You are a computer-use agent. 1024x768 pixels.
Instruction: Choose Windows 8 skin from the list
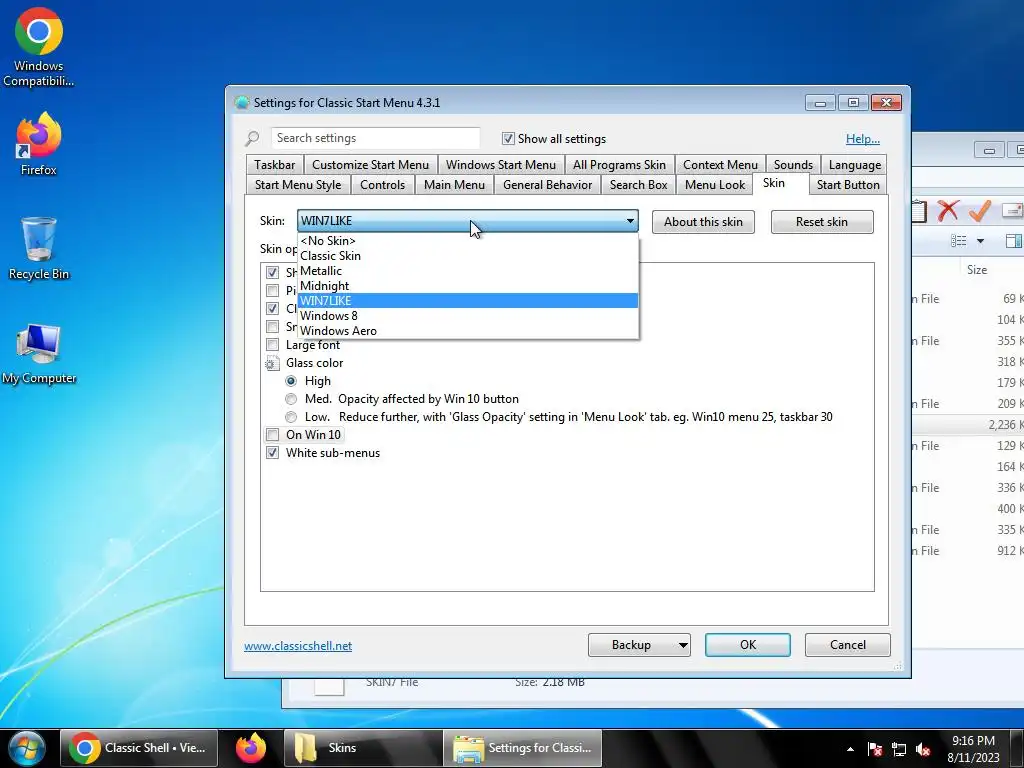468,316
